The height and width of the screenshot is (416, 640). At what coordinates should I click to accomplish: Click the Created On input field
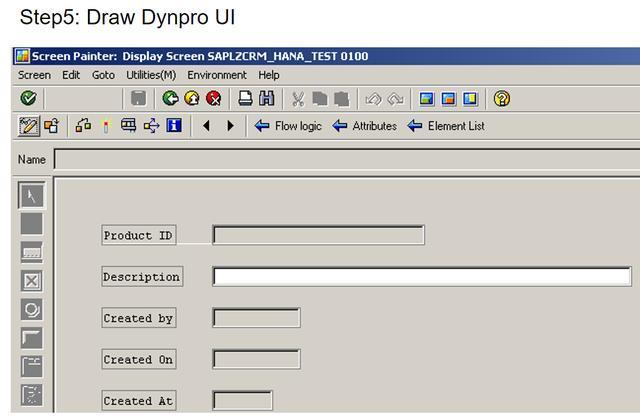tap(256, 359)
